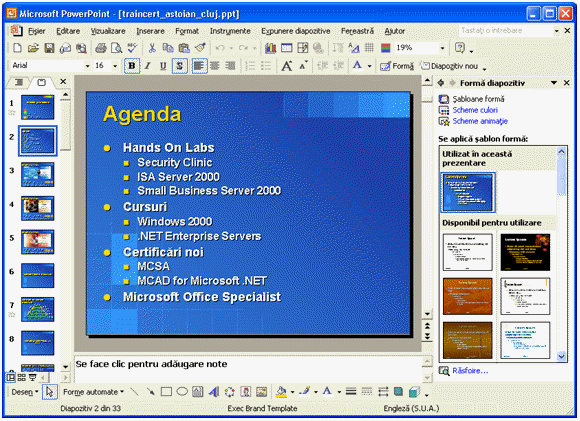Image resolution: width=580 pixels, height=421 pixels.
Task: Click the Răsfoire browse link
Action: [470, 371]
